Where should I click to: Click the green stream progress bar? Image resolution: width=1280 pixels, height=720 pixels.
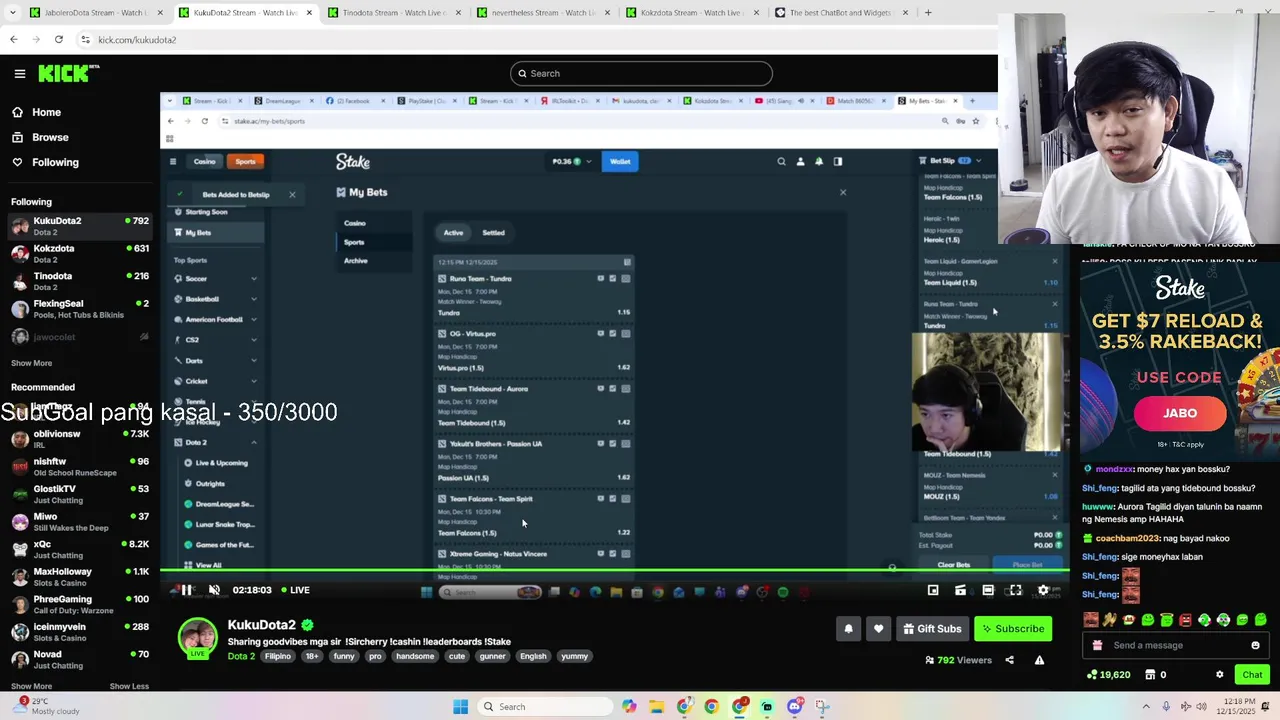click(615, 572)
